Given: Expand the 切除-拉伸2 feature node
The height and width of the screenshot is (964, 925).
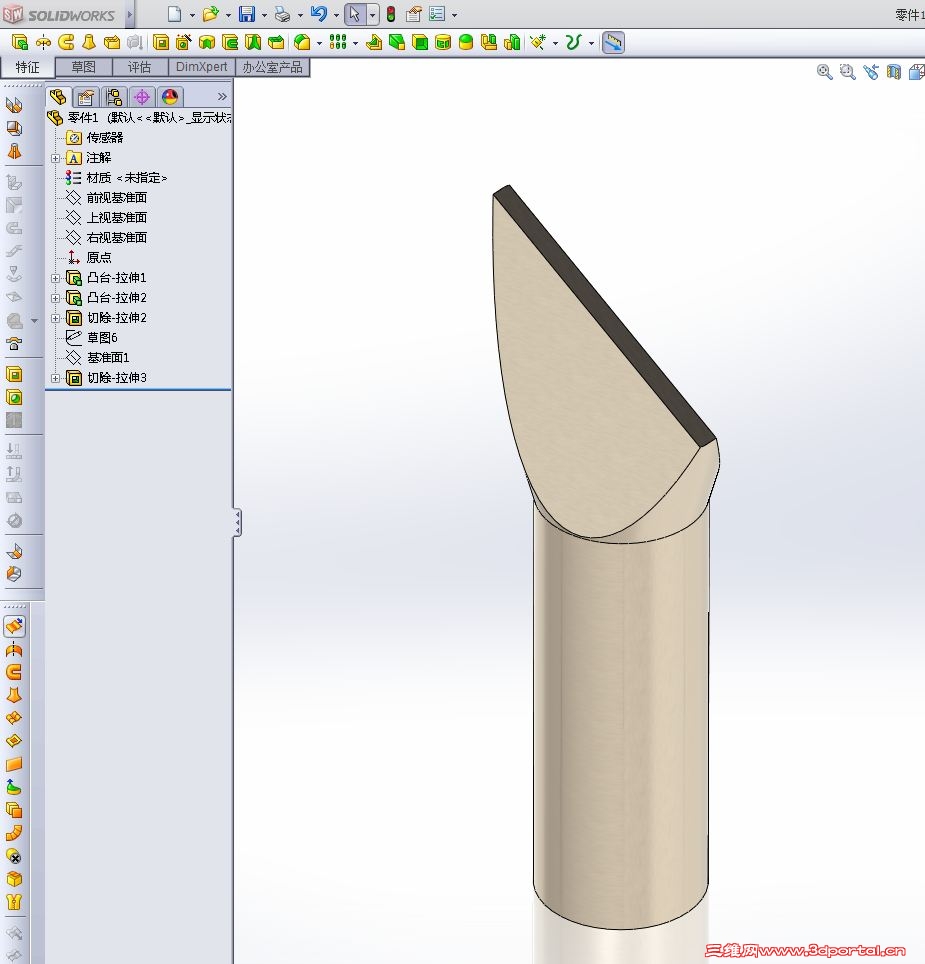Looking at the screenshot, I should pyautogui.click(x=55, y=318).
